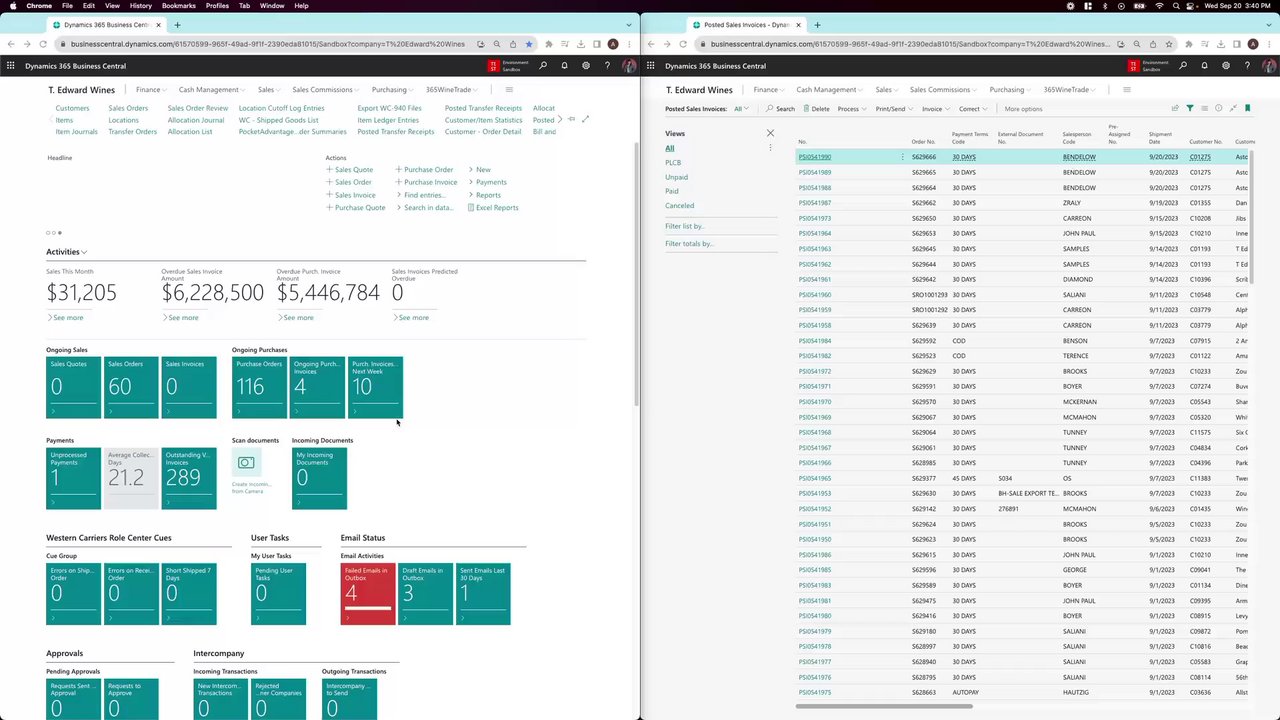Click user avatar in left window header
The height and width of the screenshot is (720, 1280).
point(629,66)
